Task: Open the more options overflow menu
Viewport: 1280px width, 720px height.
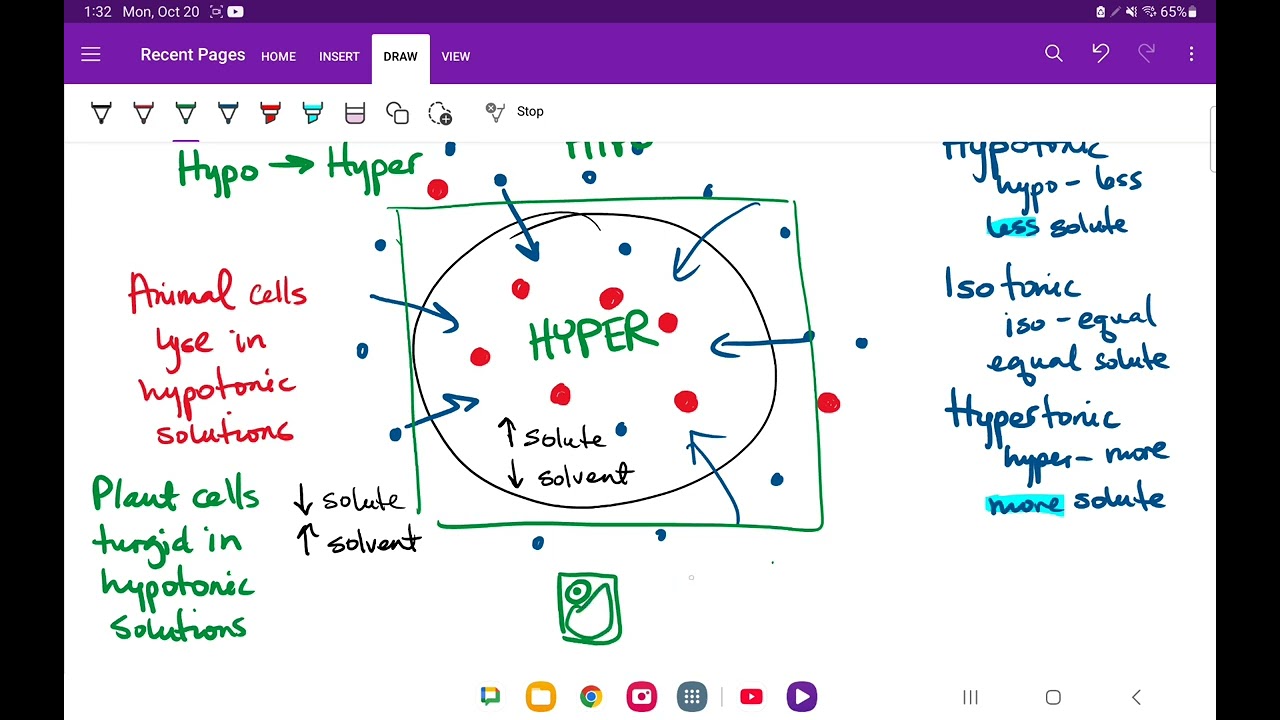Action: (1191, 54)
